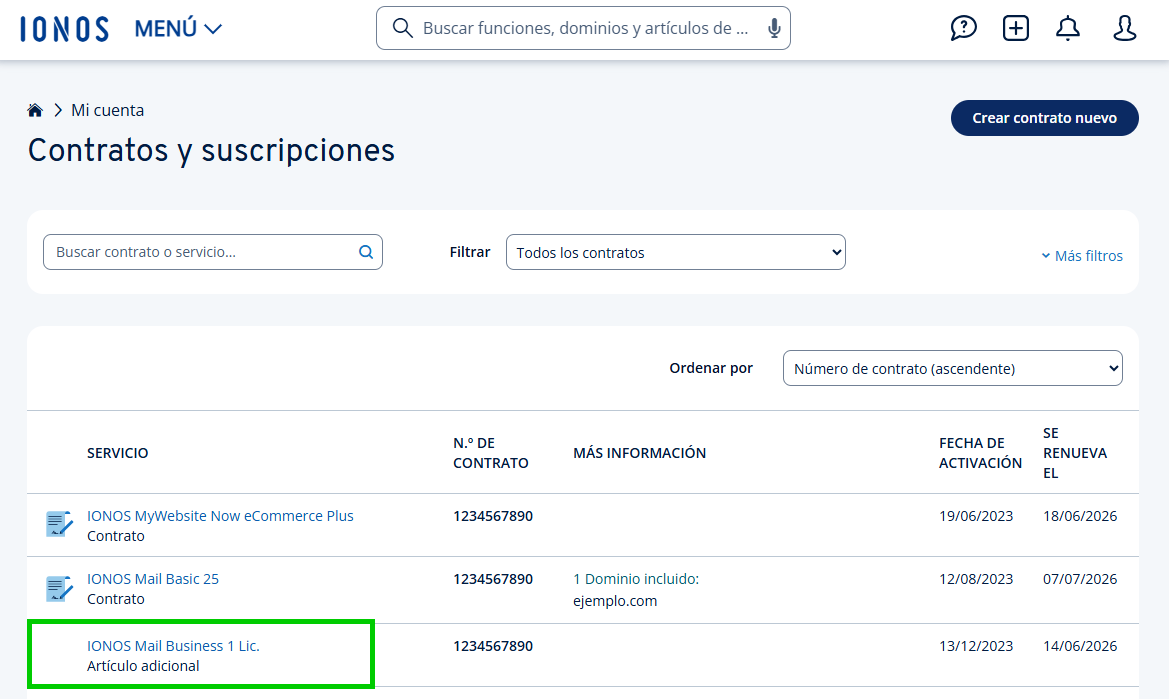This screenshot has width=1169, height=699.
Task: Click the Artículo adicional label
Action: (x=143, y=666)
